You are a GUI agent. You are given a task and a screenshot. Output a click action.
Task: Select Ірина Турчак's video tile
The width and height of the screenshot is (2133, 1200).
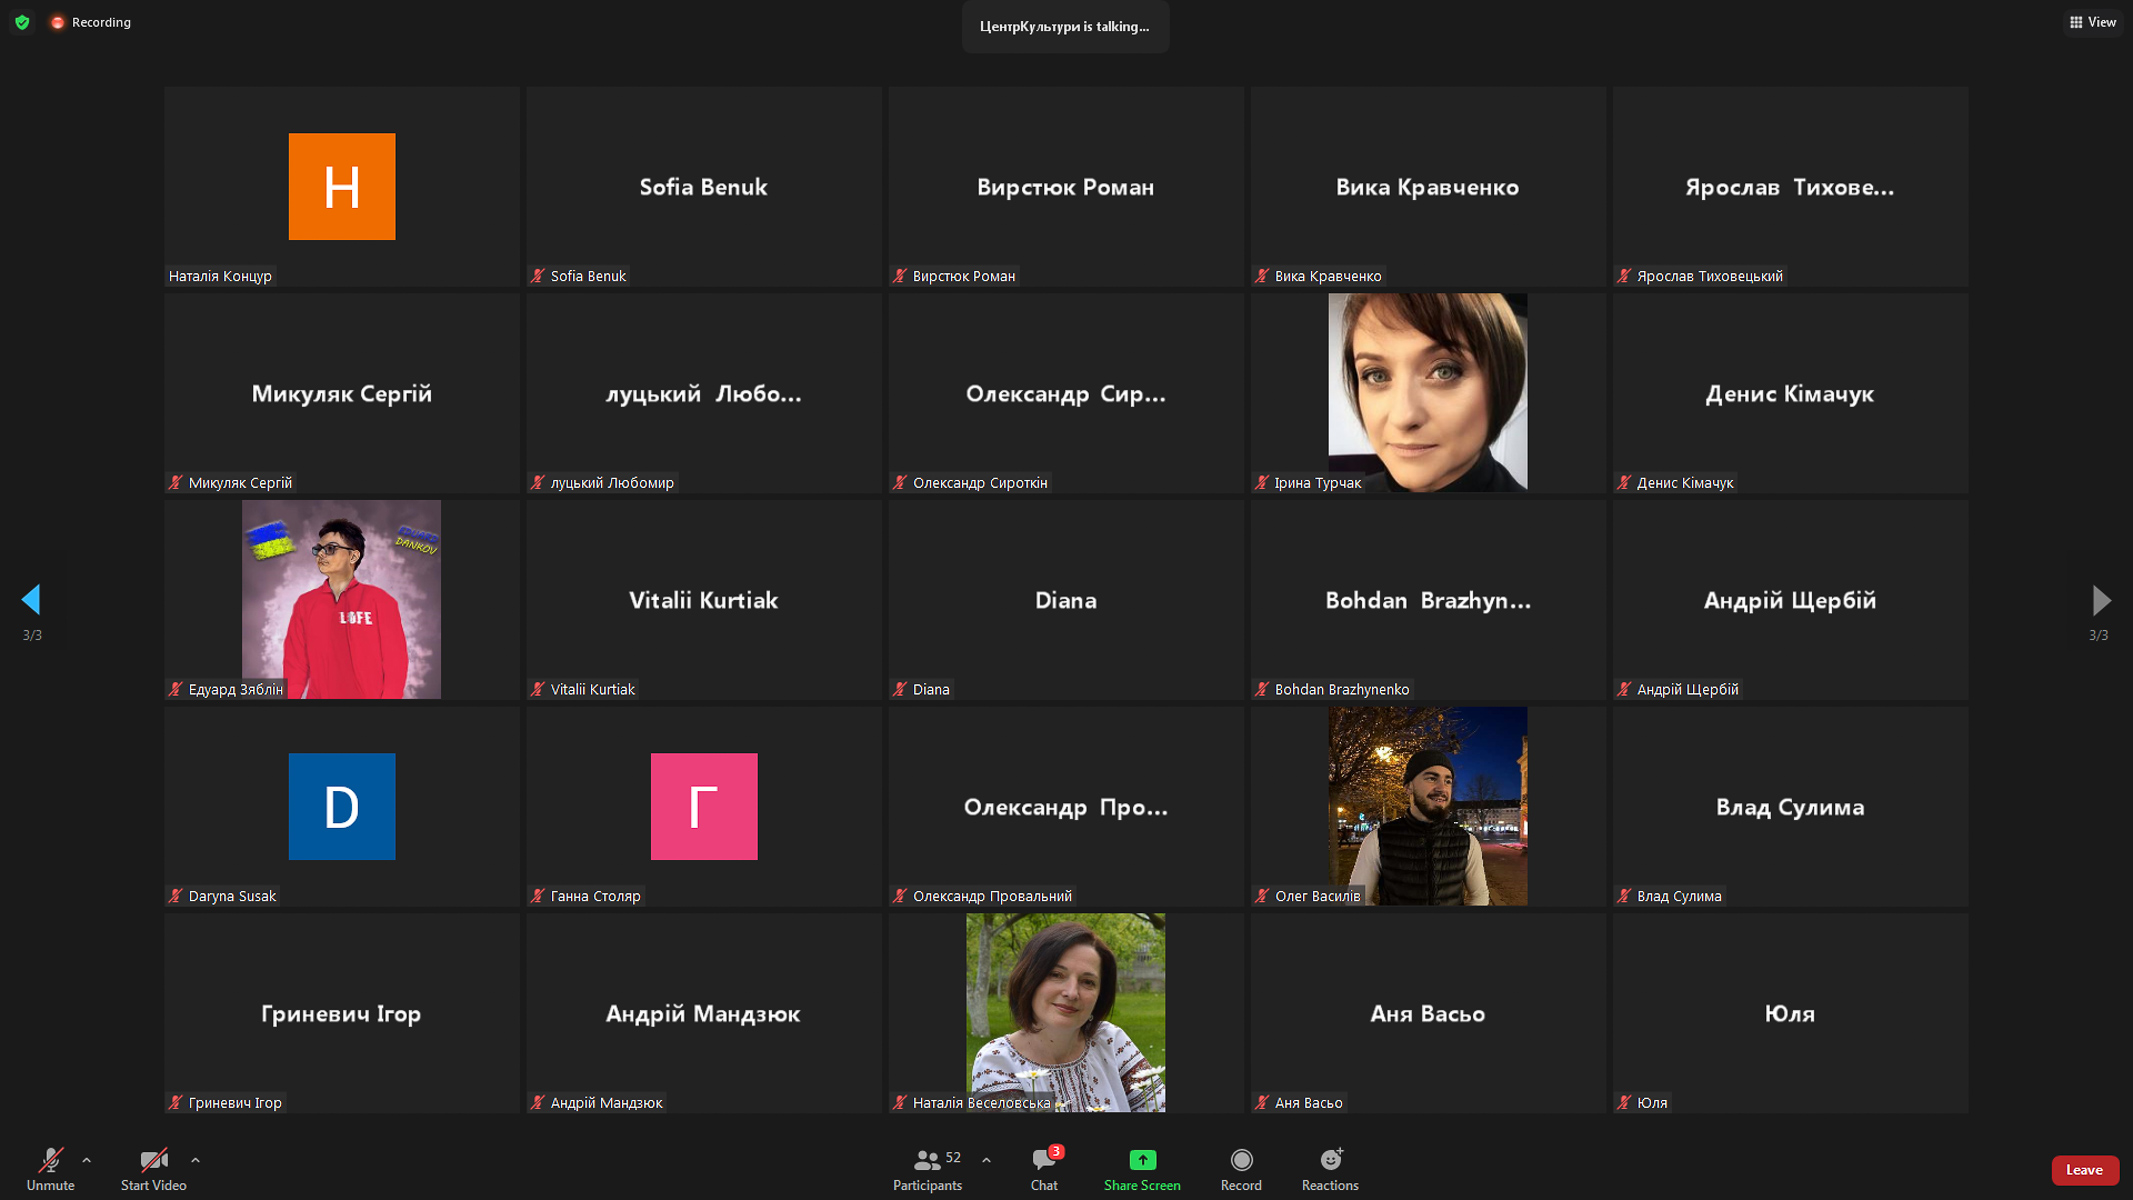pos(1427,392)
